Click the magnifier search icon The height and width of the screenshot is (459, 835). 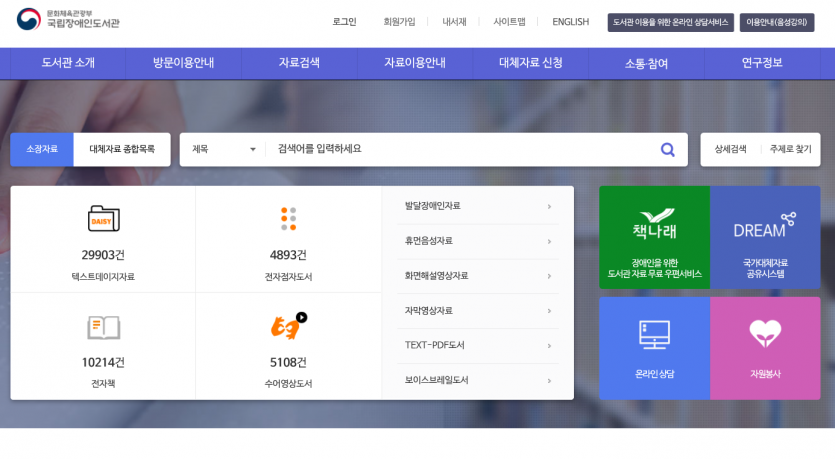667,150
